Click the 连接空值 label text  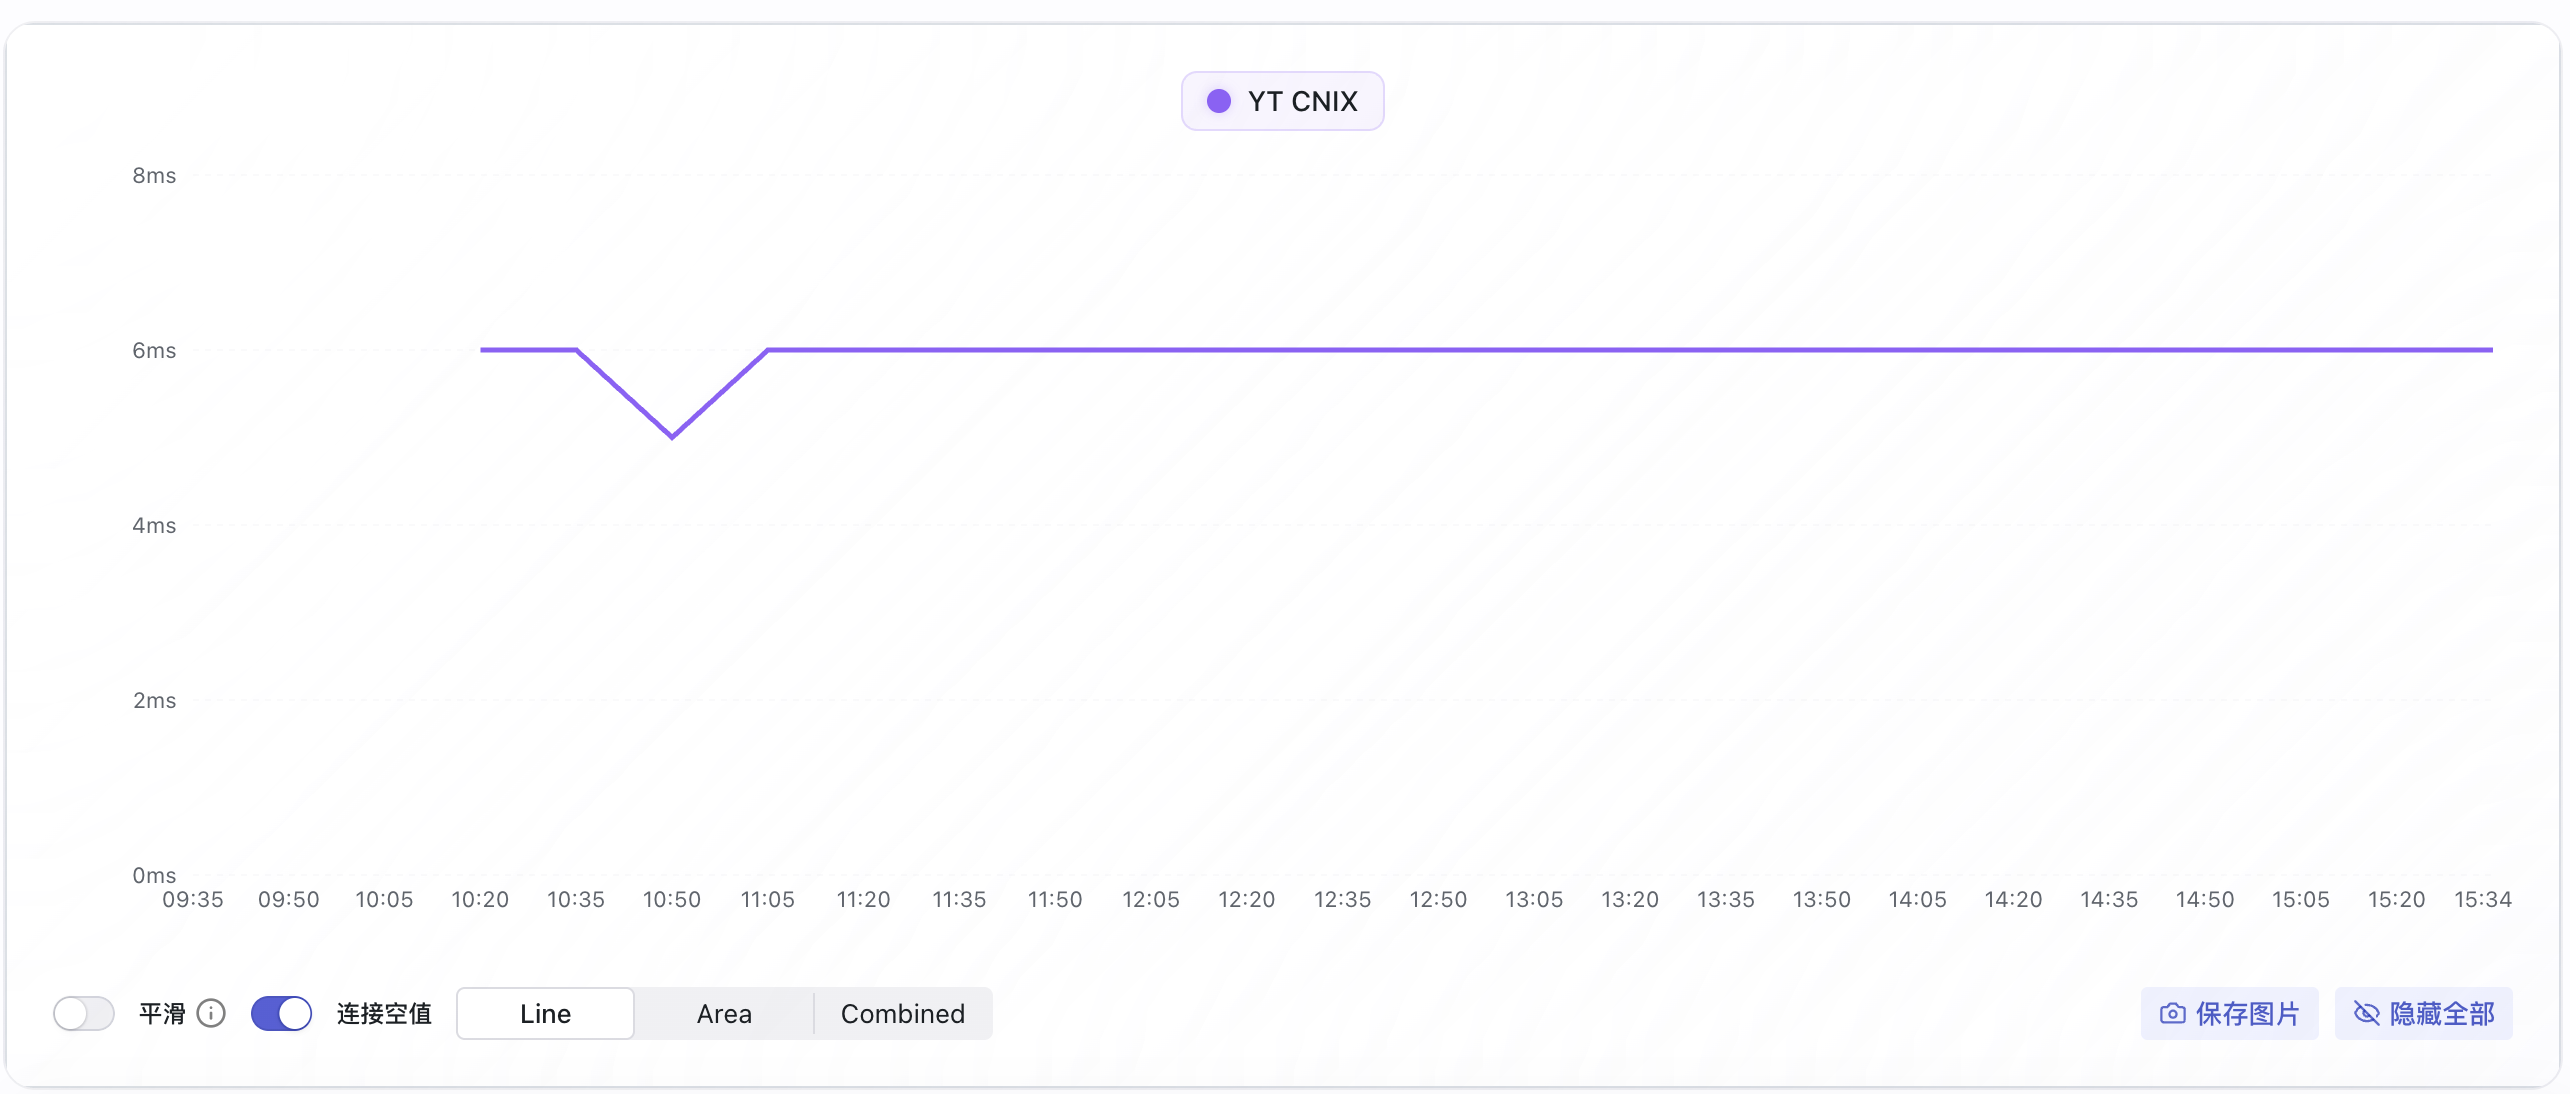tap(384, 1013)
